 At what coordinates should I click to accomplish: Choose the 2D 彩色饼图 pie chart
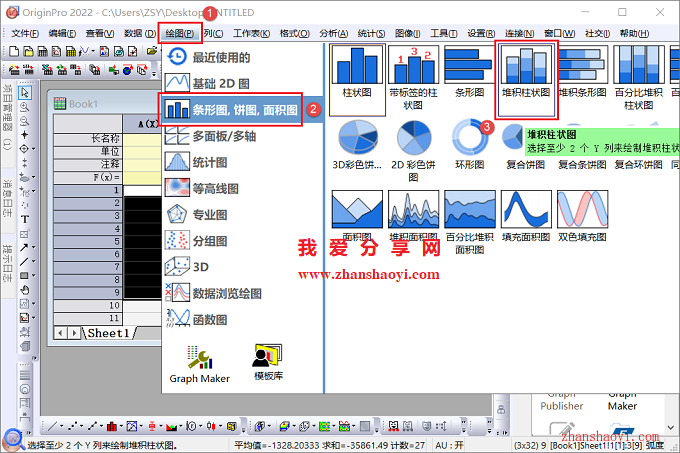(x=413, y=151)
